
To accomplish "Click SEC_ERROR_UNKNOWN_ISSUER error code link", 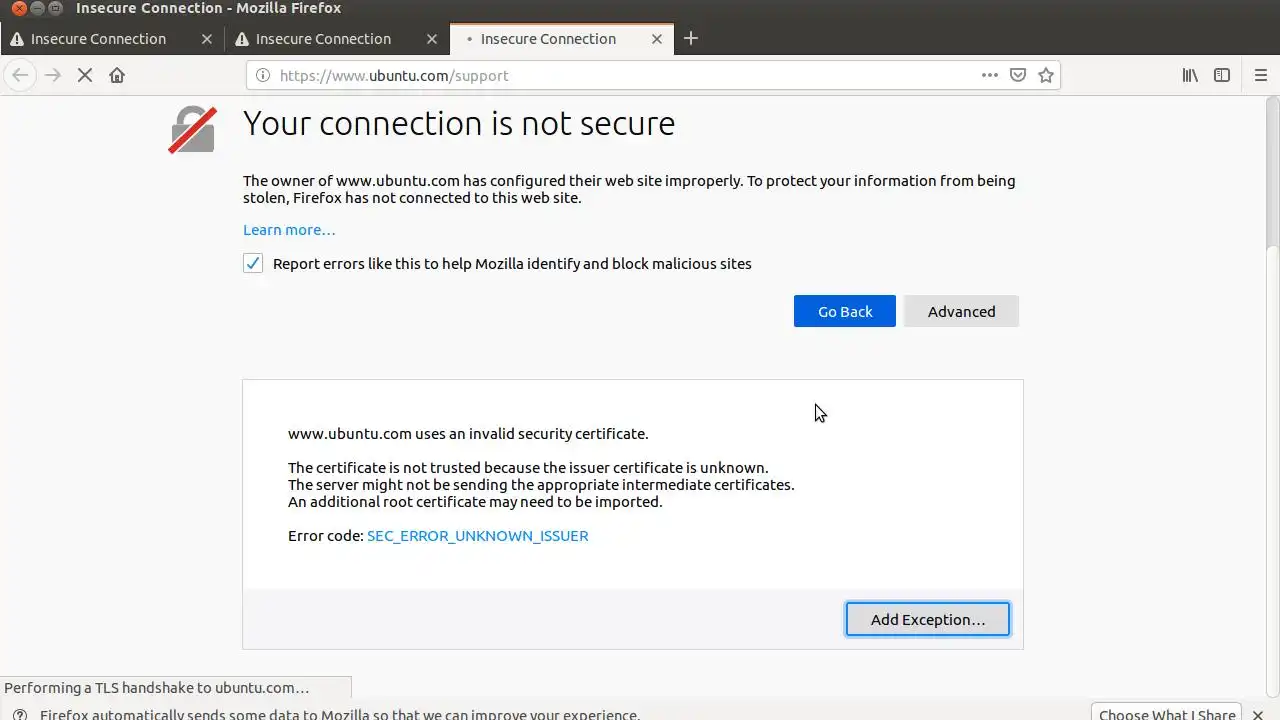I will click(x=477, y=536).
